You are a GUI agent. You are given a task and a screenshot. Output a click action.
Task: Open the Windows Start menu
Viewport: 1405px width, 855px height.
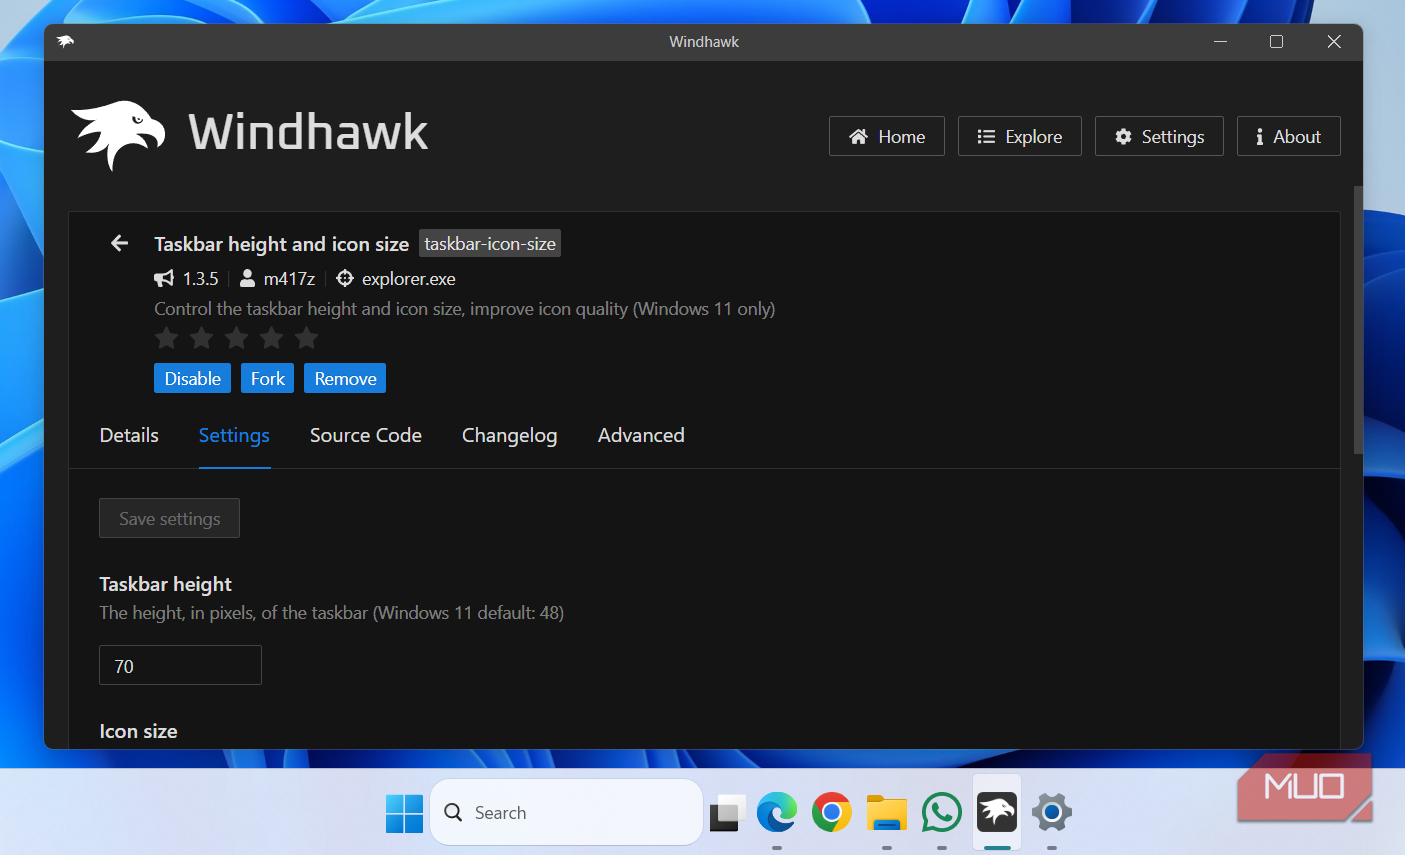(404, 813)
